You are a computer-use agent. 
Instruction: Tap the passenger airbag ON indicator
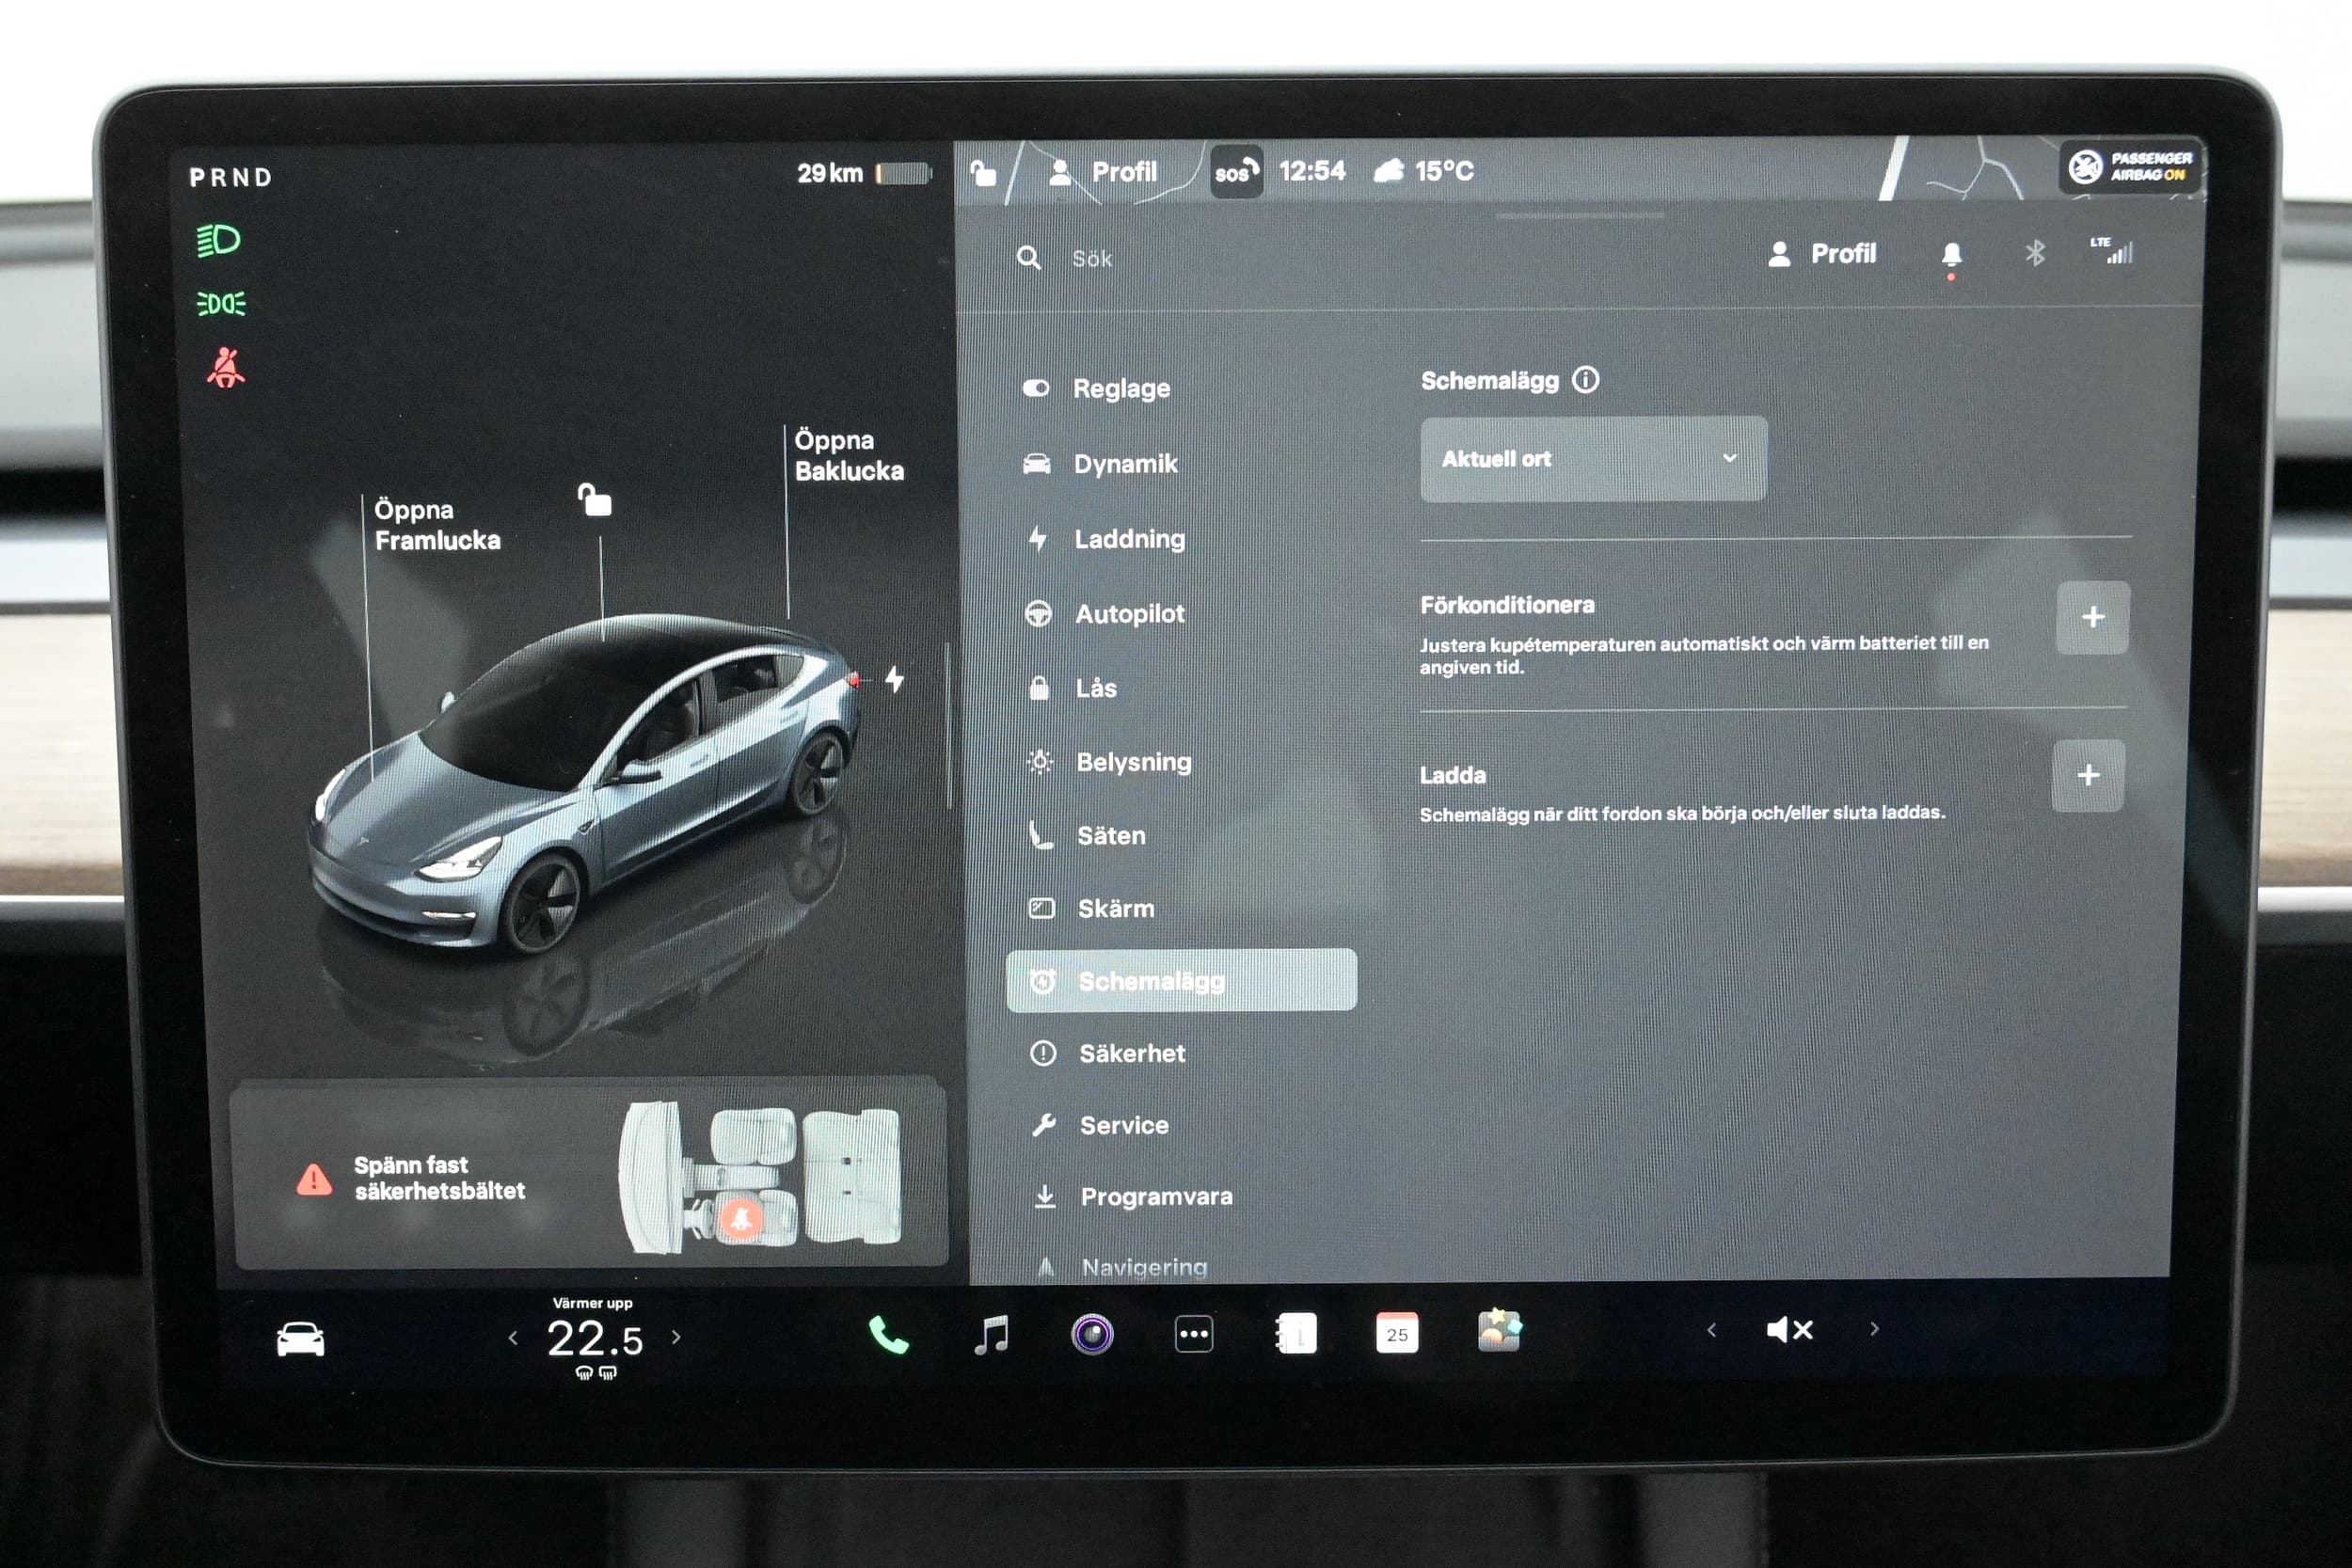(x=2130, y=167)
